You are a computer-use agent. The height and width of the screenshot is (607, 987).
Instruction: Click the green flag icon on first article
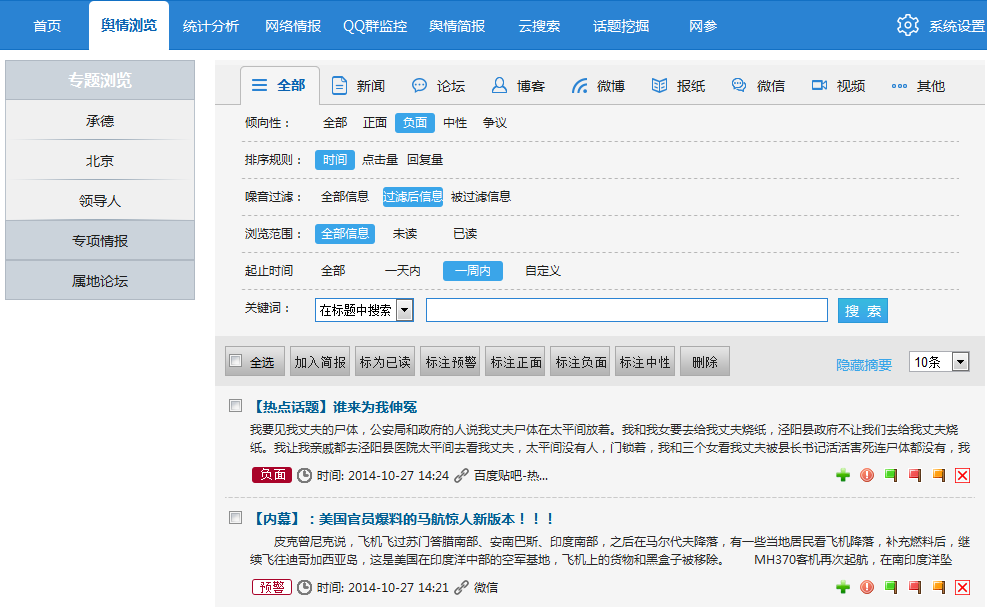[x=891, y=476]
